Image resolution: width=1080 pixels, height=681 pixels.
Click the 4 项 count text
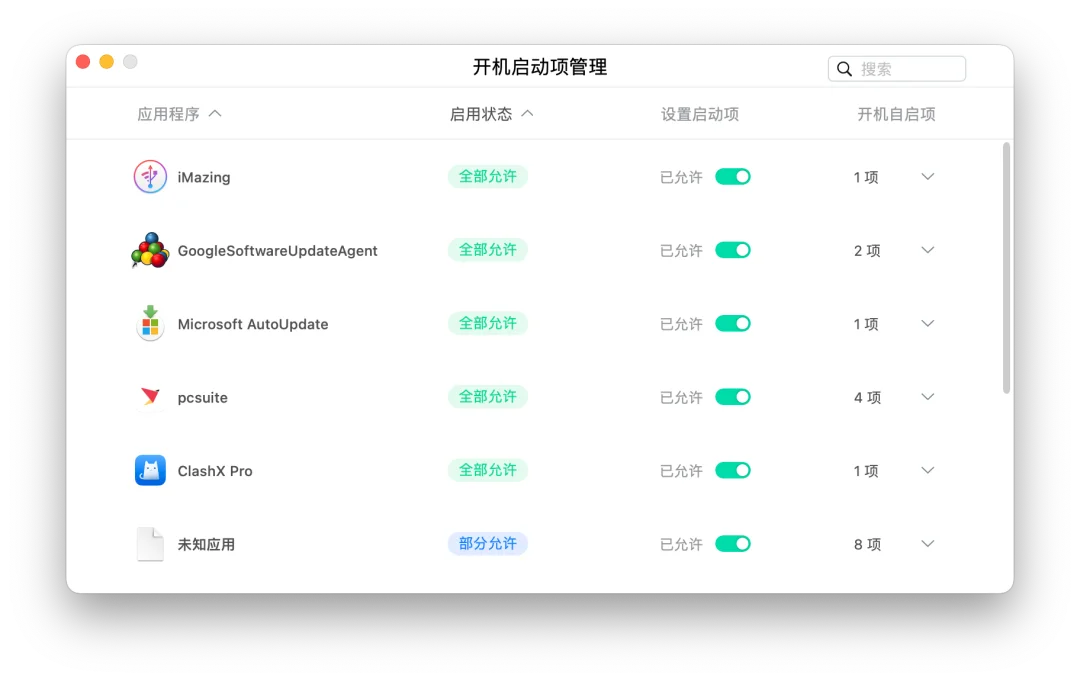click(x=867, y=398)
